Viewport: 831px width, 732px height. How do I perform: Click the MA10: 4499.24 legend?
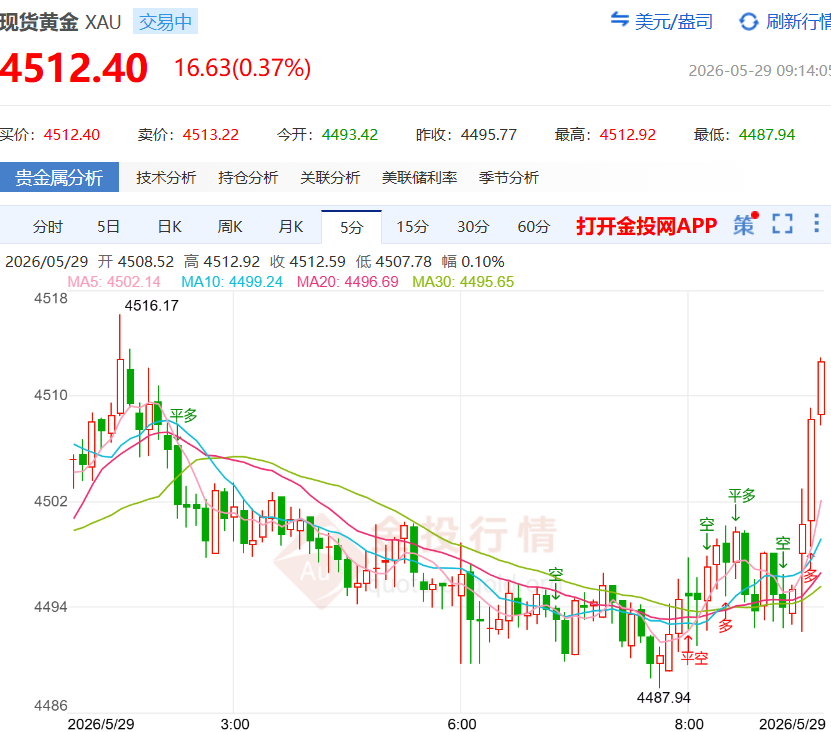coord(232,281)
